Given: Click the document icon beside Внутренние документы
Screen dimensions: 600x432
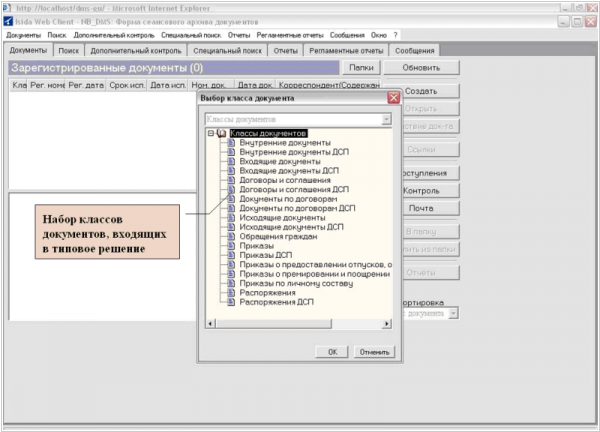Looking at the screenshot, I should pyautogui.click(x=231, y=142).
